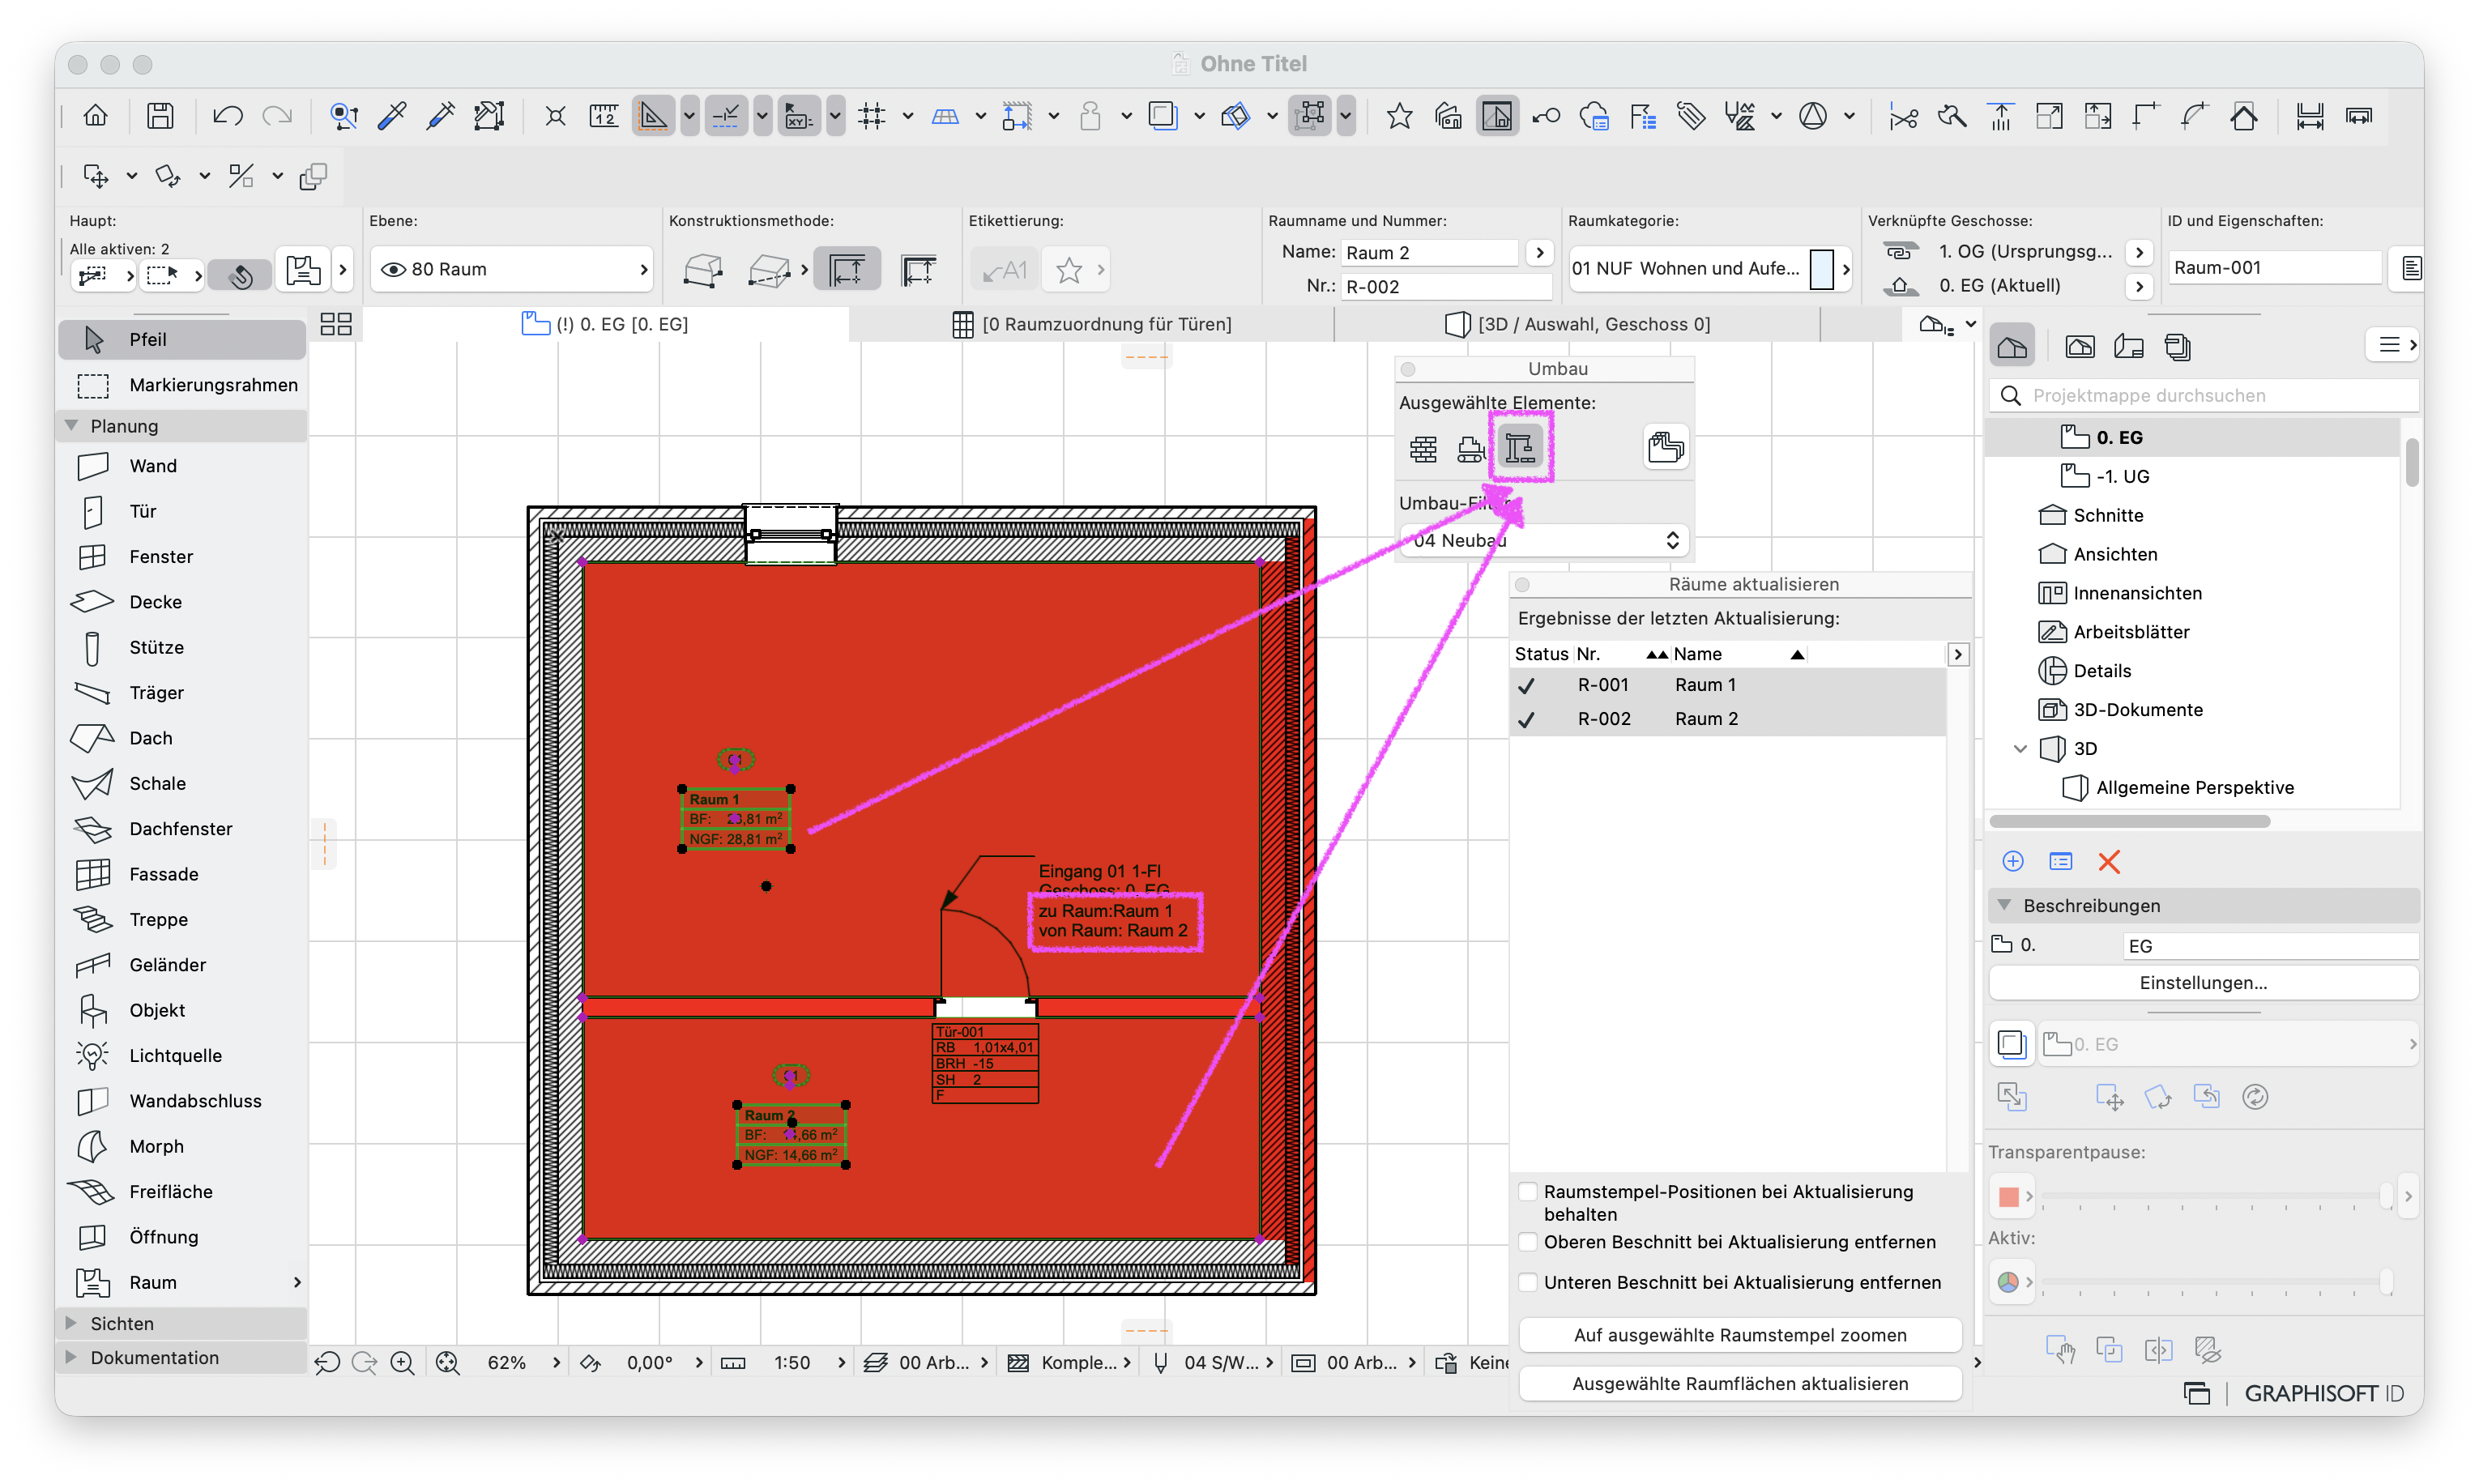Enable Oberen Beschnitt bei Aktualisierung entfernen
This screenshot has height=1484, width=2479.
tap(1527, 1241)
